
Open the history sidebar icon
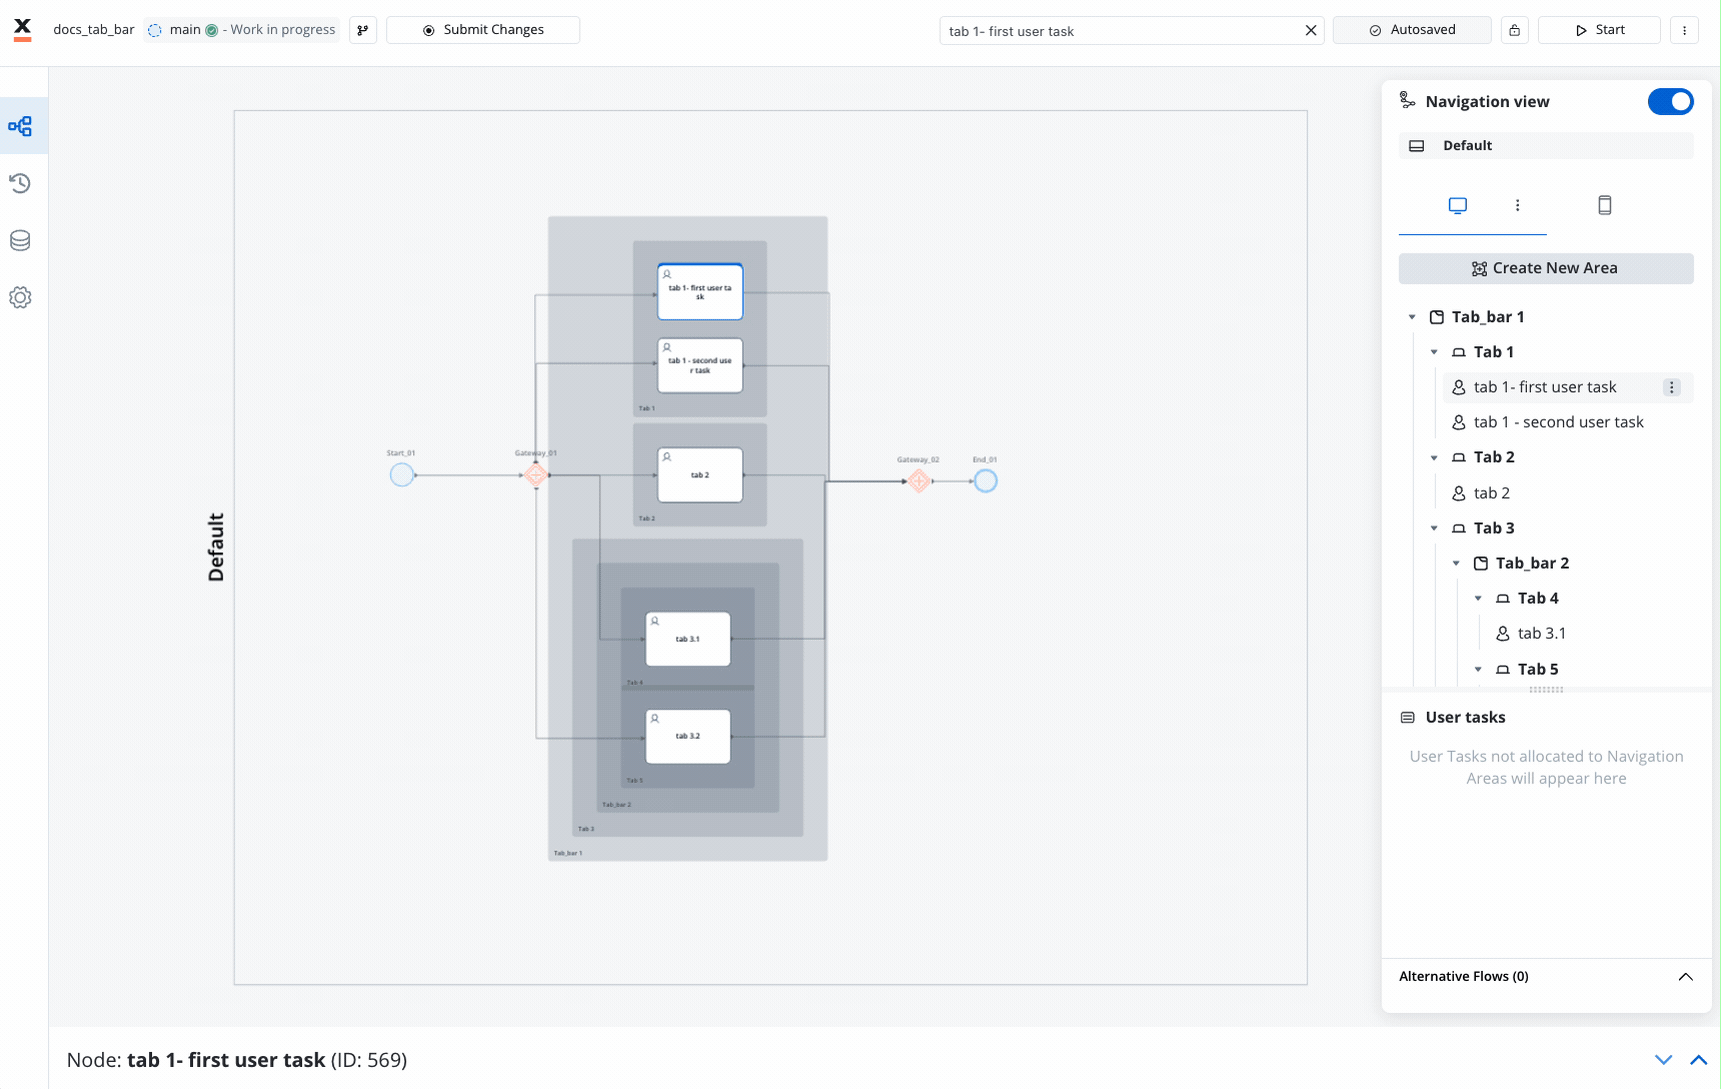point(20,183)
